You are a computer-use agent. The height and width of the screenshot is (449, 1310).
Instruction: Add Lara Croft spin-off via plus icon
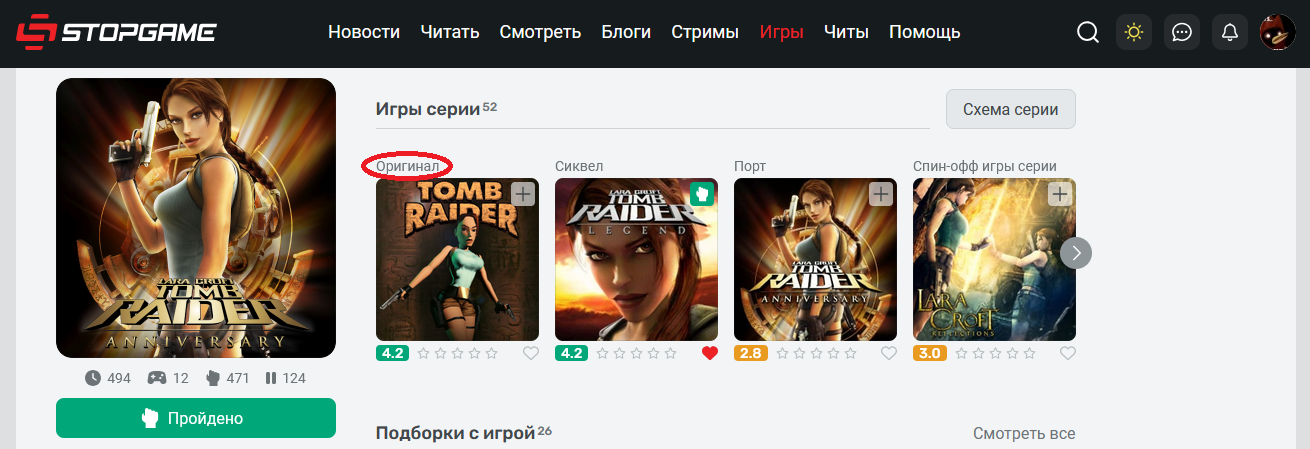click(x=1060, y=194)
